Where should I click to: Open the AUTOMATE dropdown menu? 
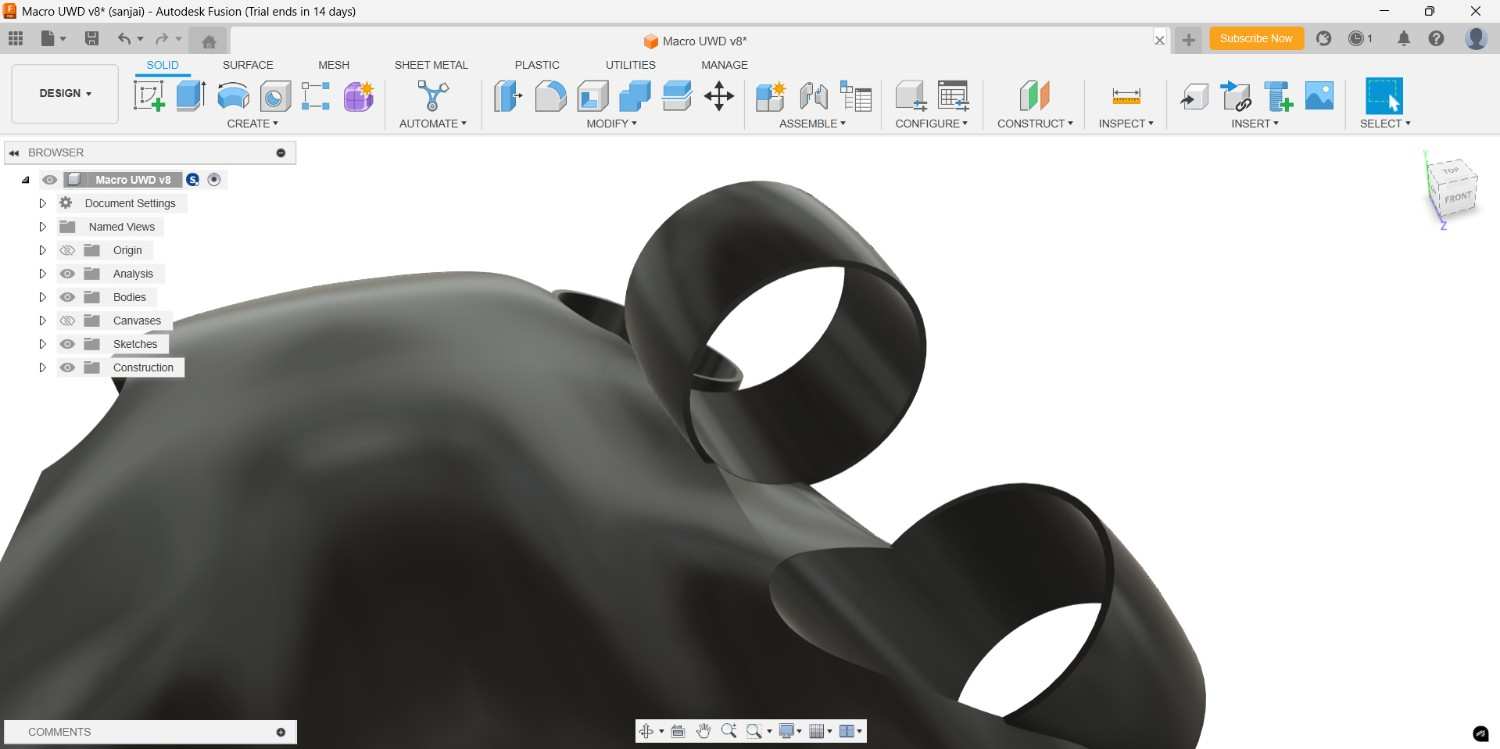[433, 124]
